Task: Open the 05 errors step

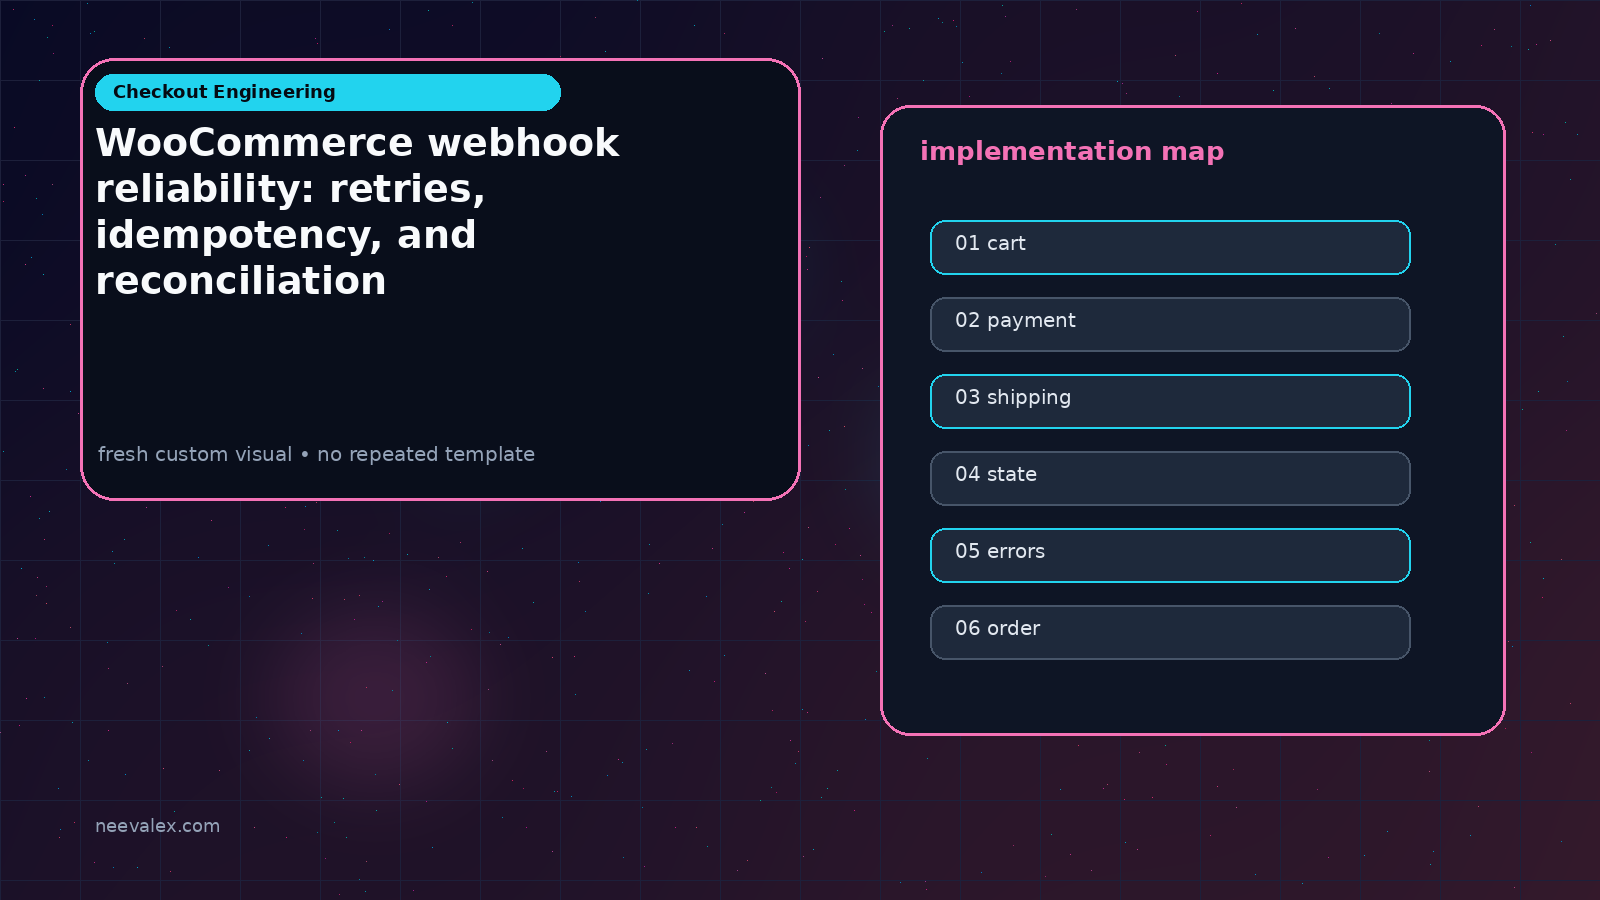Action: click(1170, 555)
